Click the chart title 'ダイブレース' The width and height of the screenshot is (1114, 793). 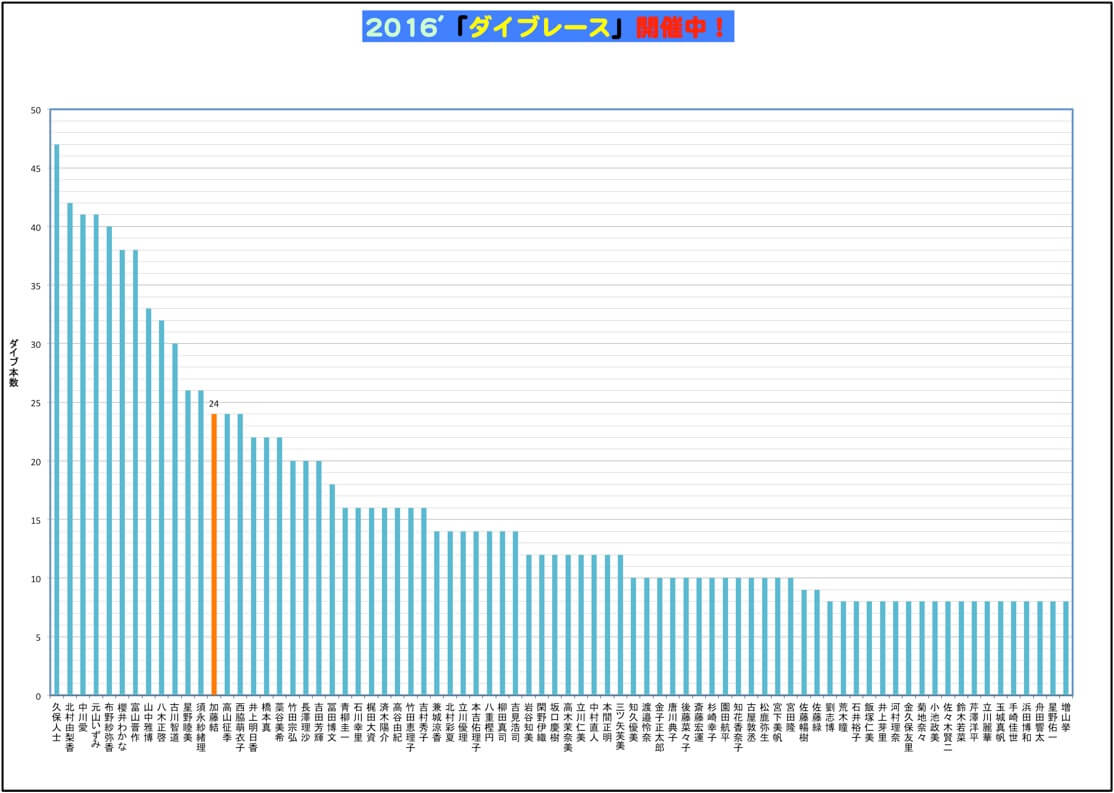[541, 27]
